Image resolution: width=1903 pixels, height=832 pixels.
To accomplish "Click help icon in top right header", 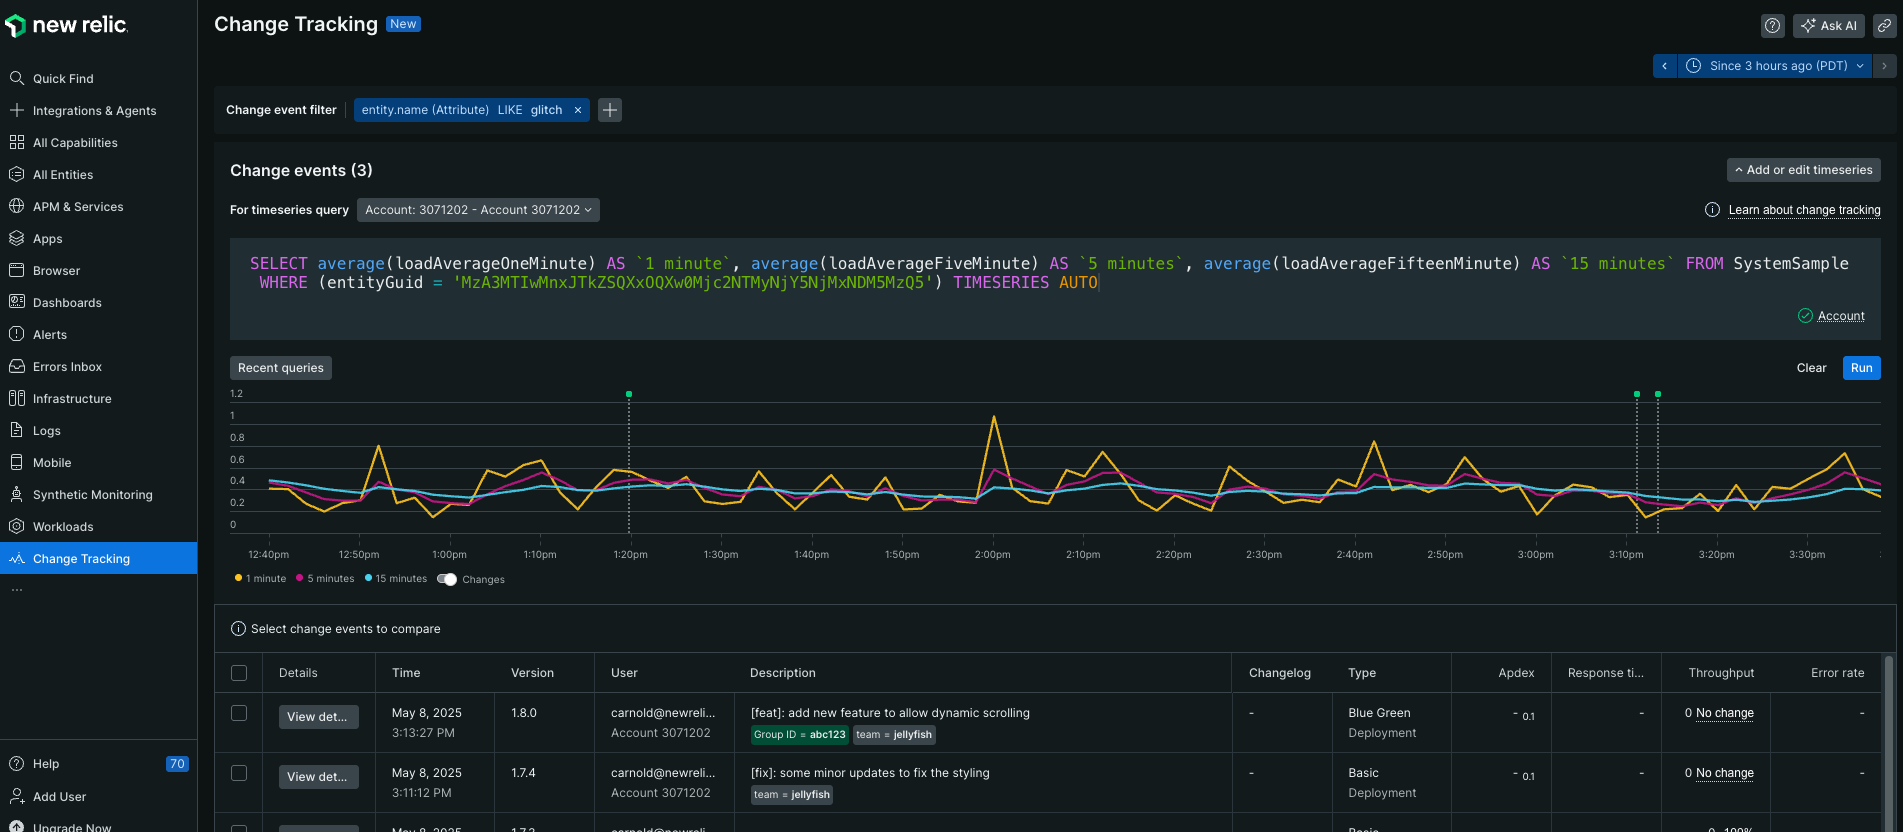I will click(1773, 26).
